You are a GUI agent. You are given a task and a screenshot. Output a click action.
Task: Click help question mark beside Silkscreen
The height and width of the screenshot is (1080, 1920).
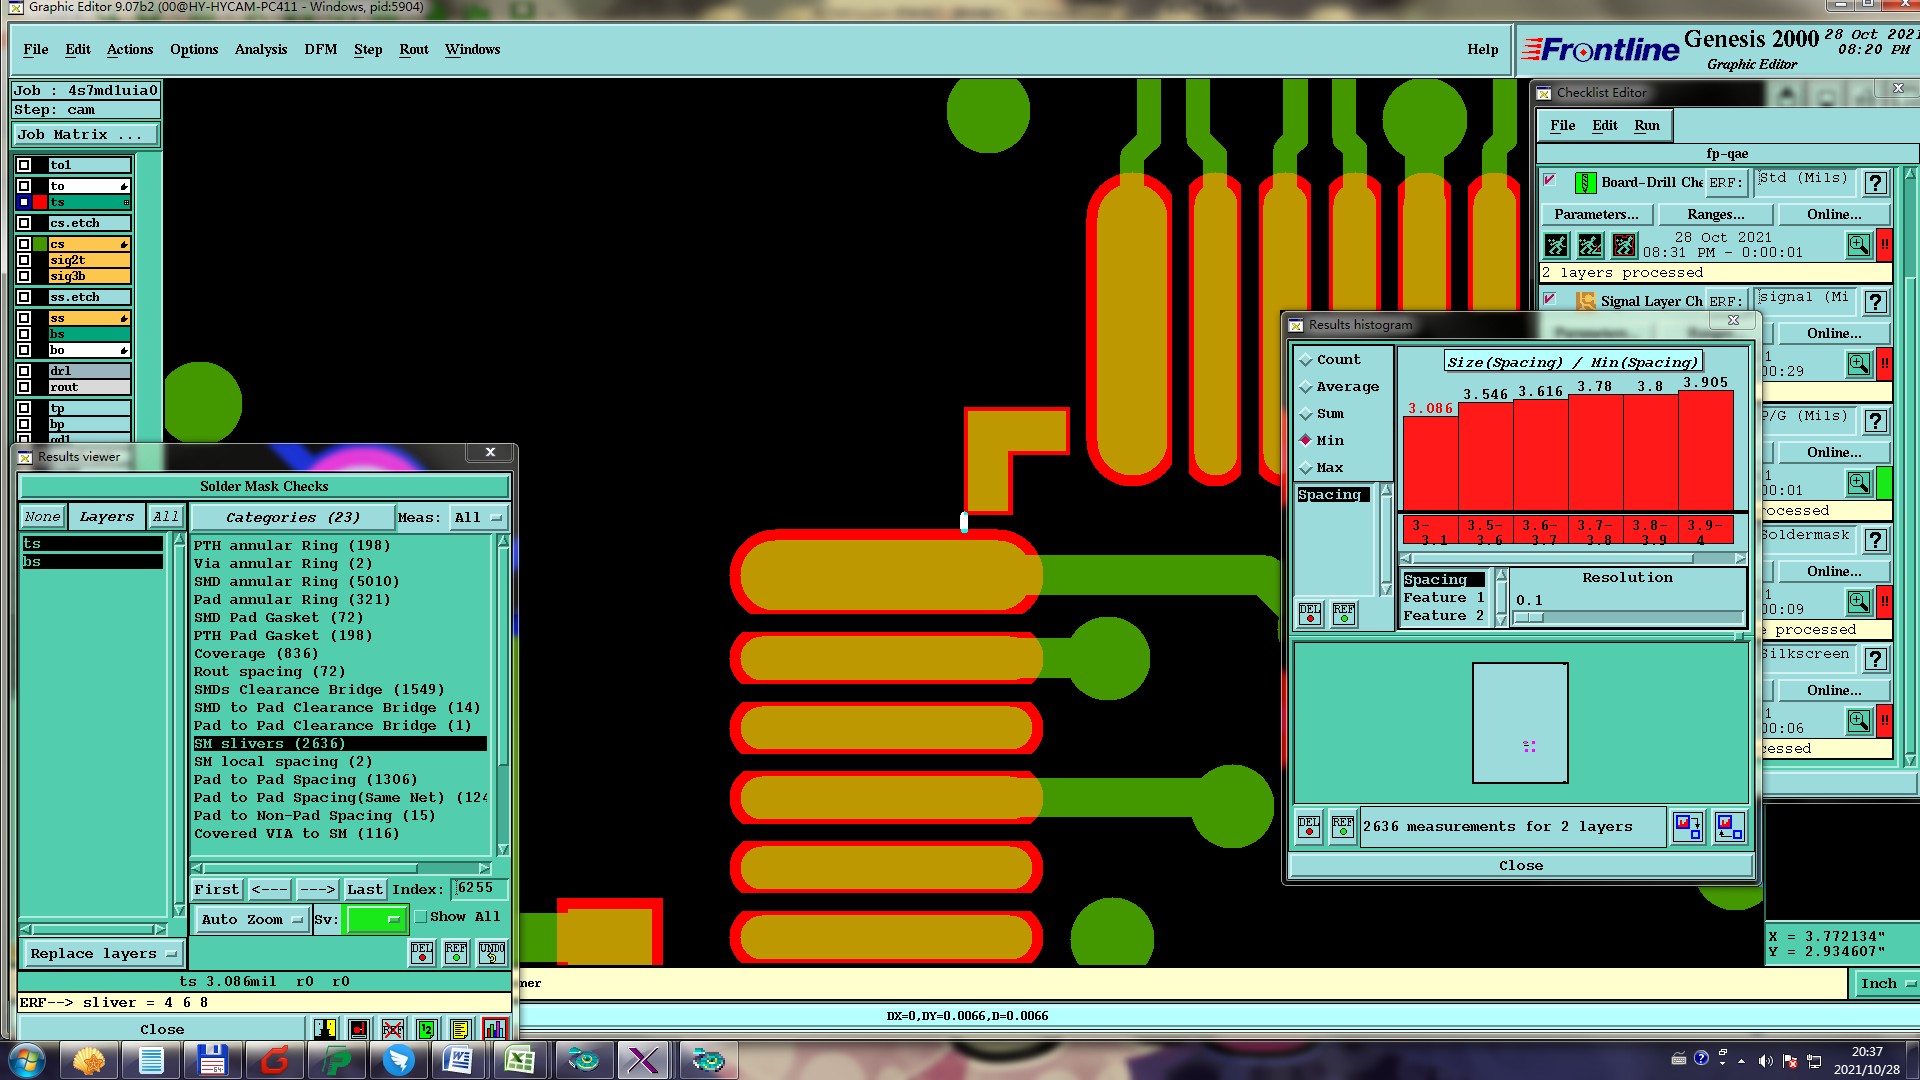click(1876, 659)
